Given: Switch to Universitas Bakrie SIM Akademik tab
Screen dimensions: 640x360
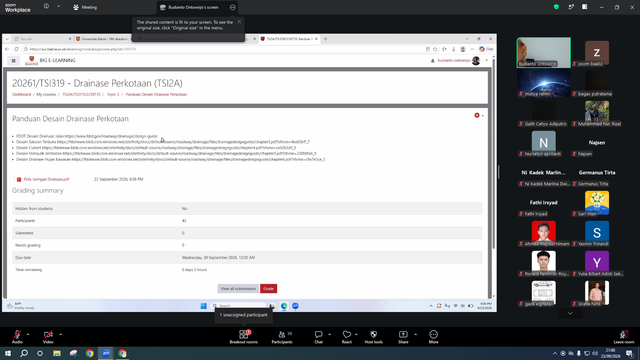Looking at the screenshot, I should click(x=104, y=39).
